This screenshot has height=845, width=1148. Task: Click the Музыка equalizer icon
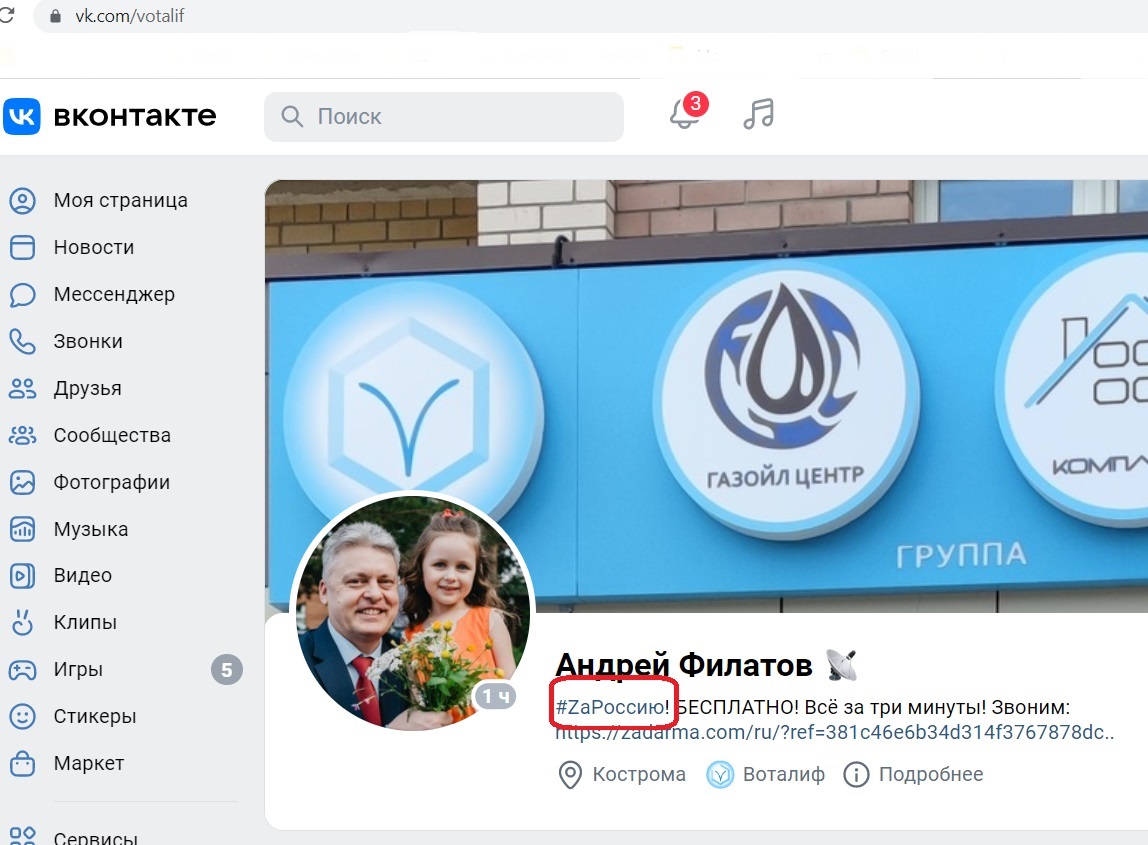click(x=22, y=529)
